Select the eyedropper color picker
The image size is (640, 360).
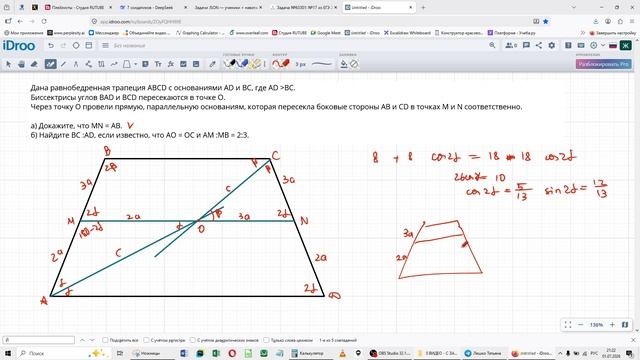[212, 64]
